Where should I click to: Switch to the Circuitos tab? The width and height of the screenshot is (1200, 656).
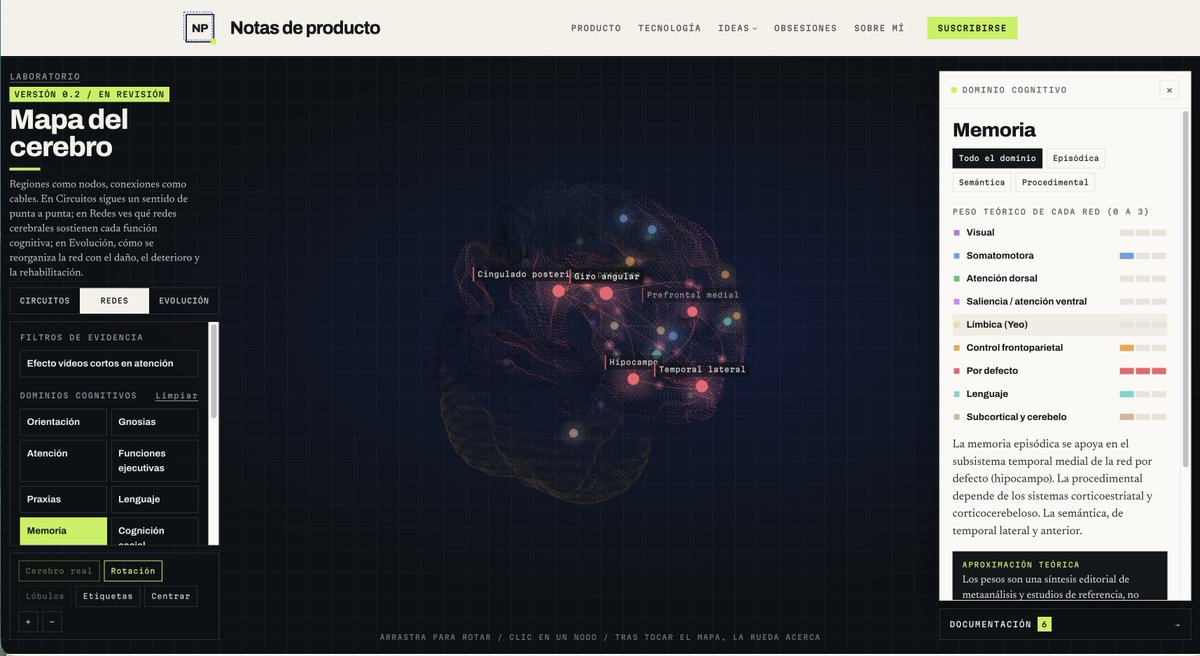pyautogui.click(x=45, y=300)
